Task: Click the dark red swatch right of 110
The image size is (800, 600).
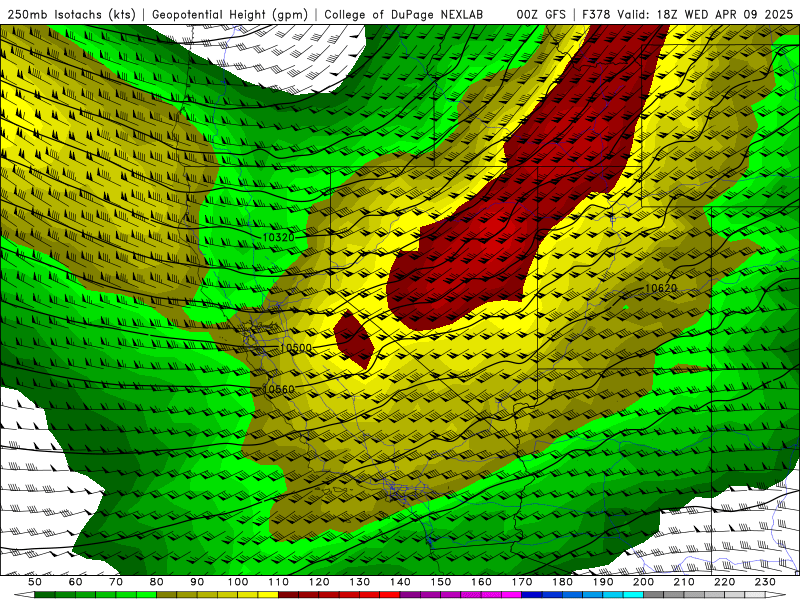Action: 288,595
